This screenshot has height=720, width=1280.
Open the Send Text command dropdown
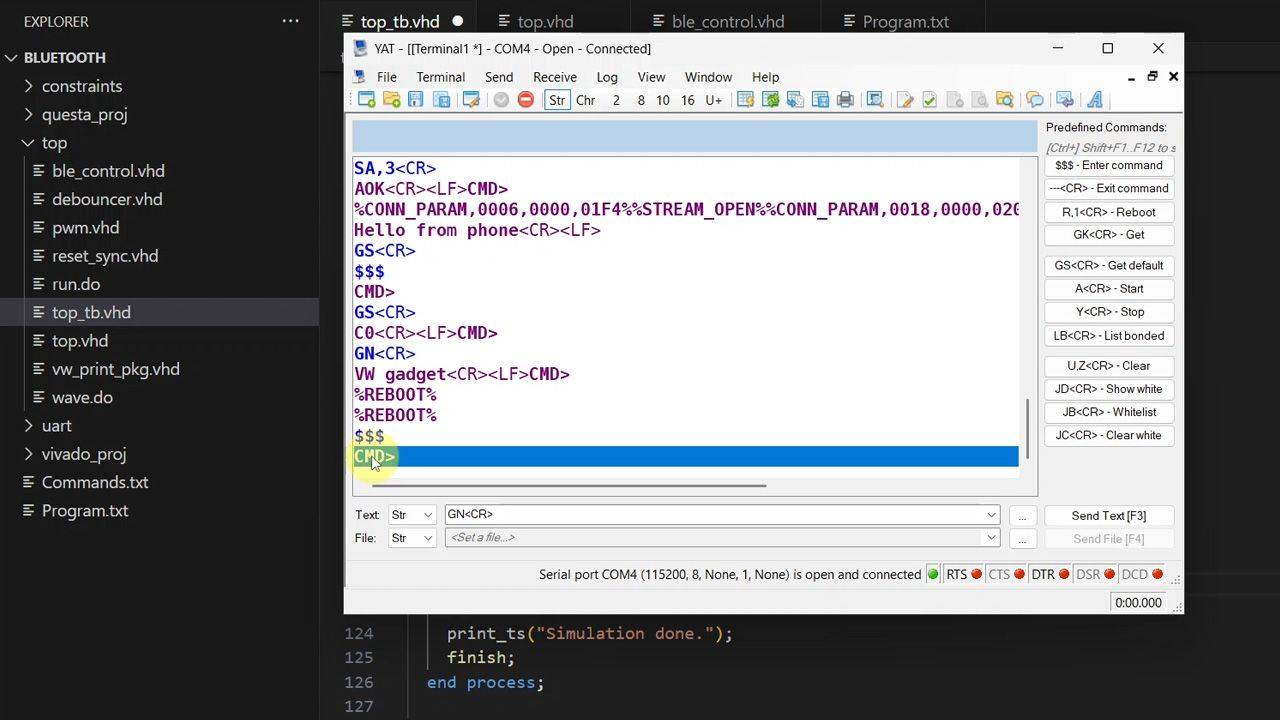(991, 515)
